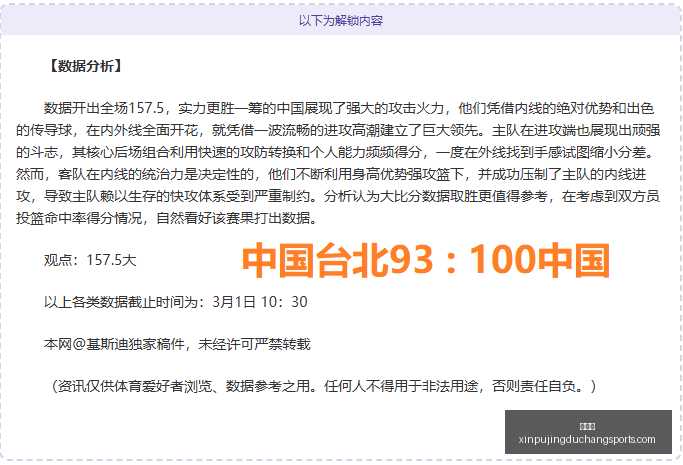Click the 以上各类数据截止时间为：3月1日 10：30 line
683x465 pixels.
pyautogui.click(x=176, y=302)
